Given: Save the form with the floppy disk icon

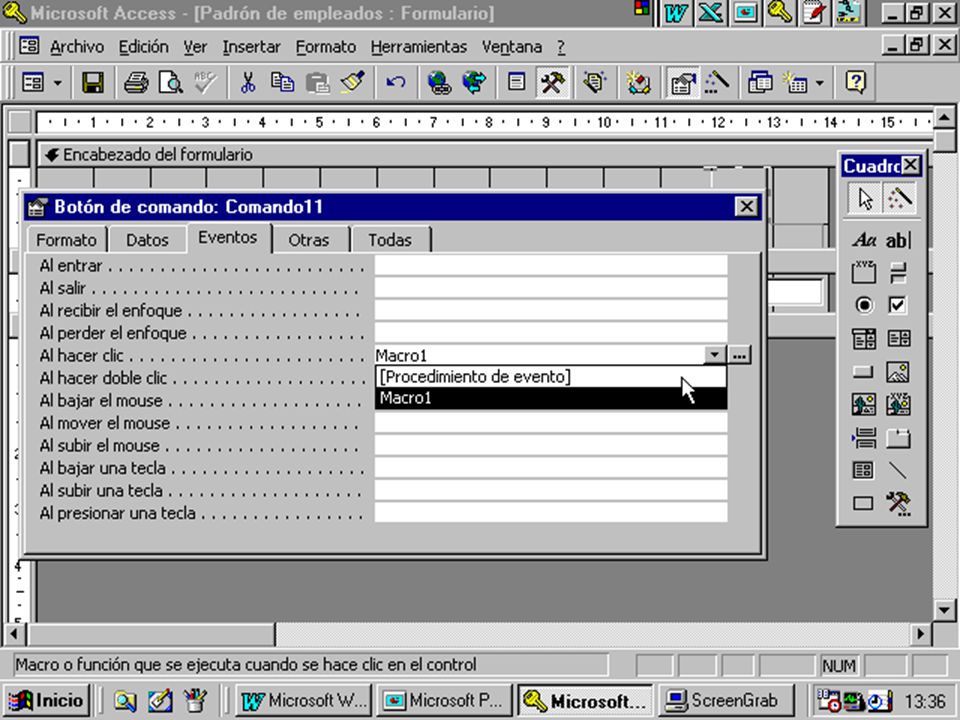Looking at the screenshot, I should pos(92,83).
